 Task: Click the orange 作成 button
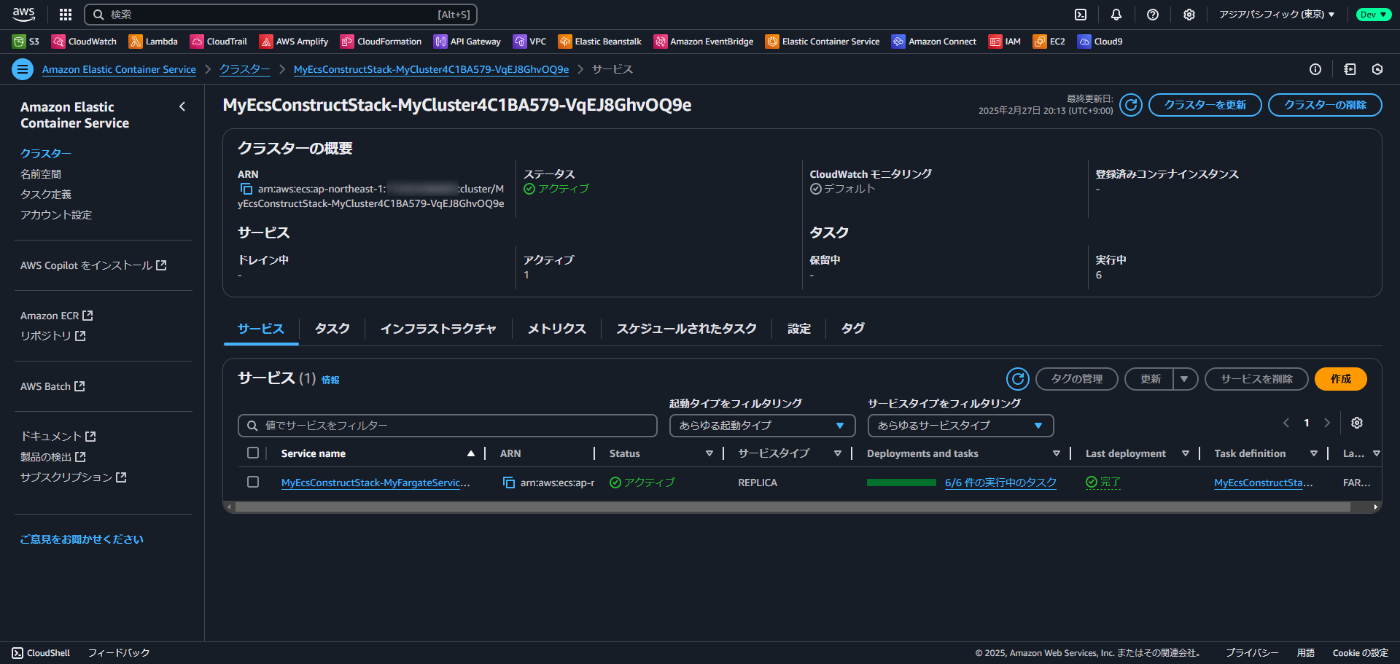tap(1341, 379)
